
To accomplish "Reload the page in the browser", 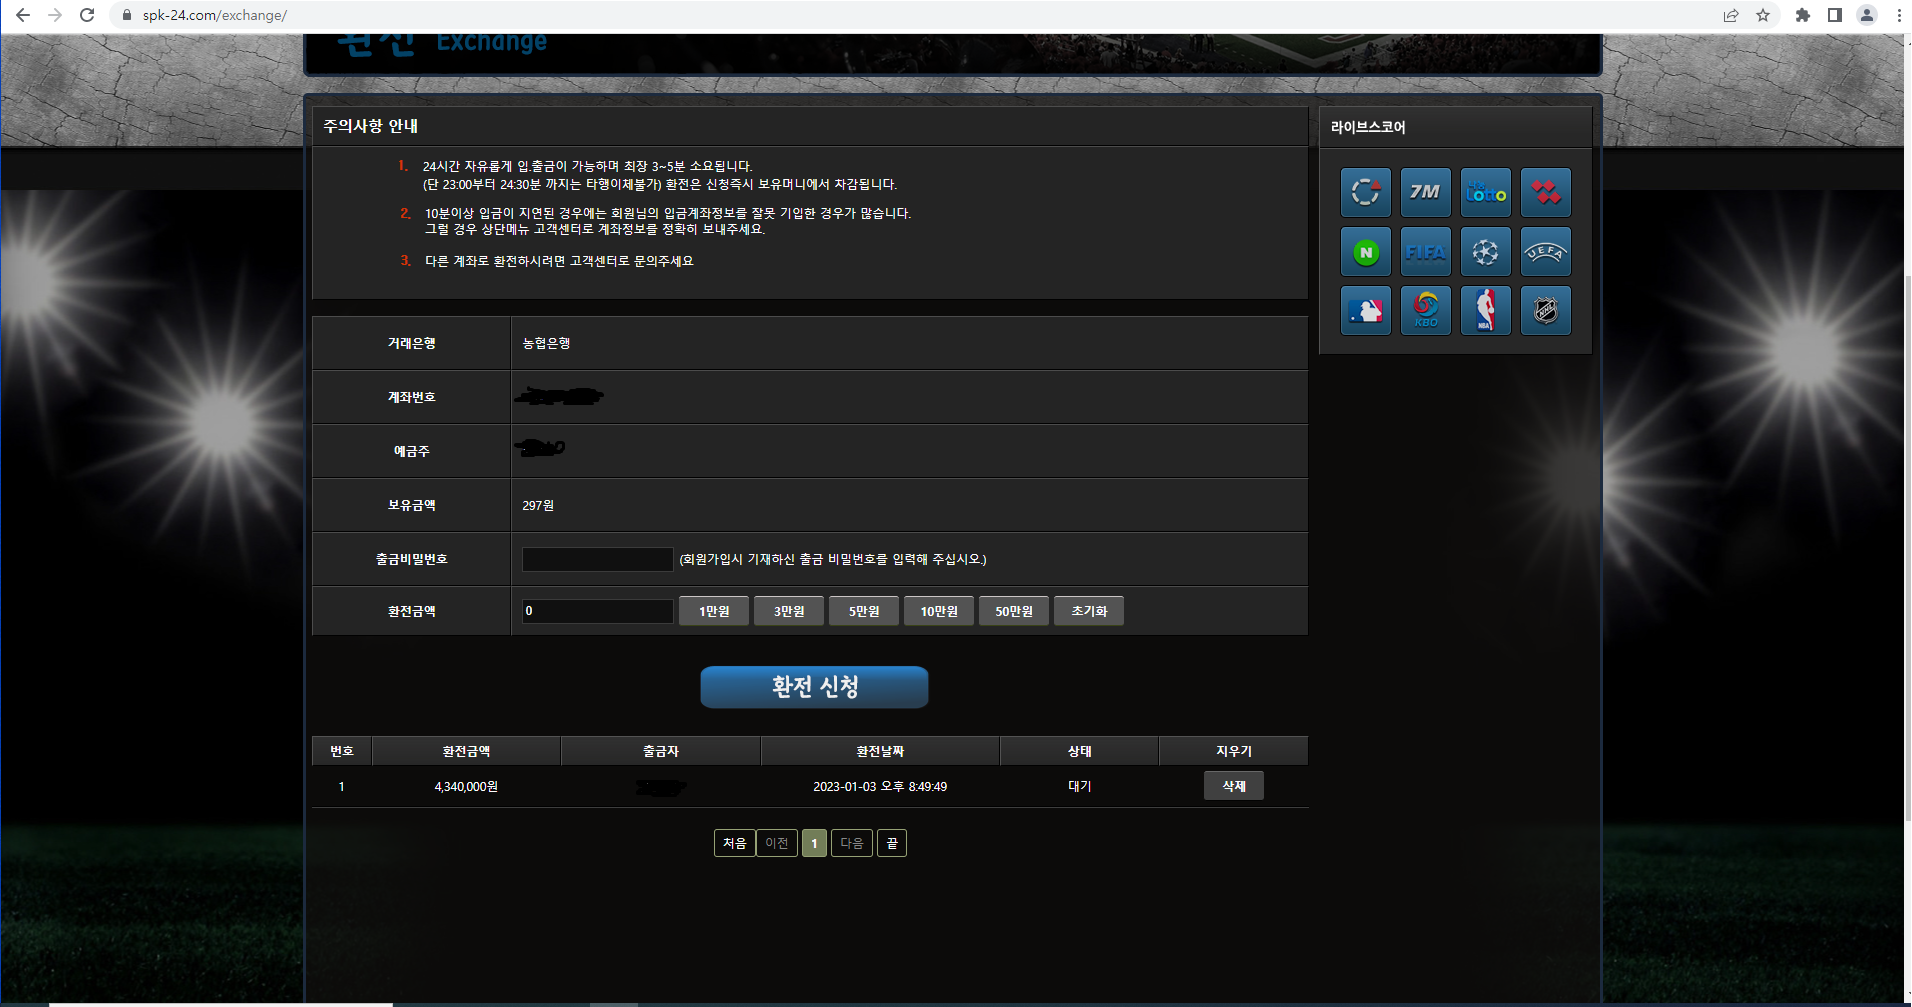I will [x=87, y=15].
